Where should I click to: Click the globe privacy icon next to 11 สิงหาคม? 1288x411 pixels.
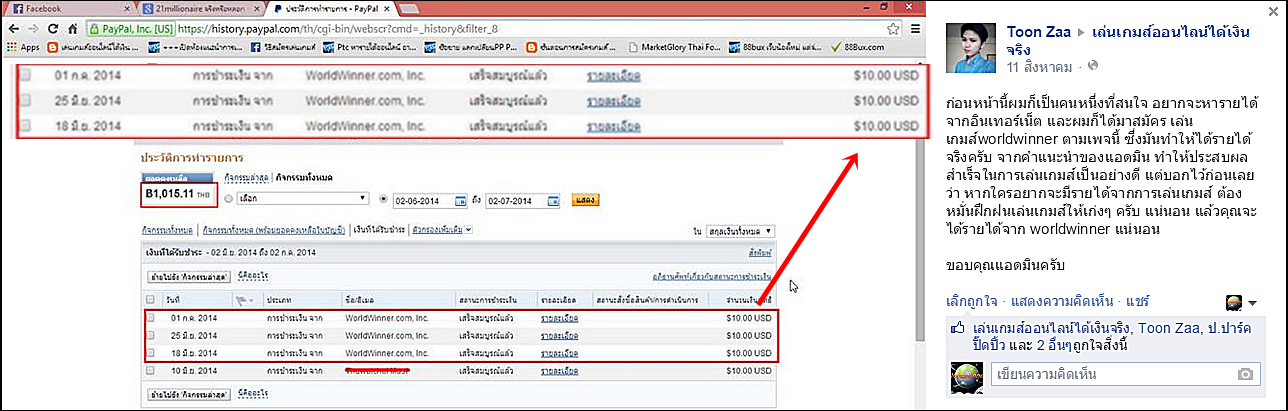(x=1093, y=66)
